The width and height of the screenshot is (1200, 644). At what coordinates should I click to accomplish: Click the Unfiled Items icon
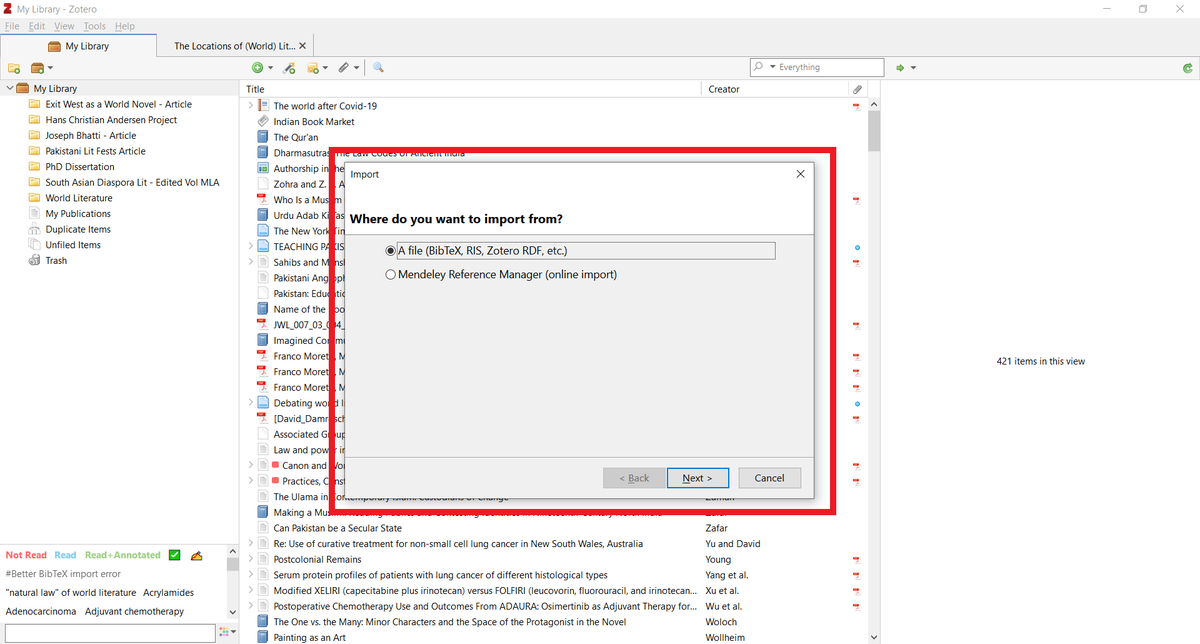[x=34, y=245]
